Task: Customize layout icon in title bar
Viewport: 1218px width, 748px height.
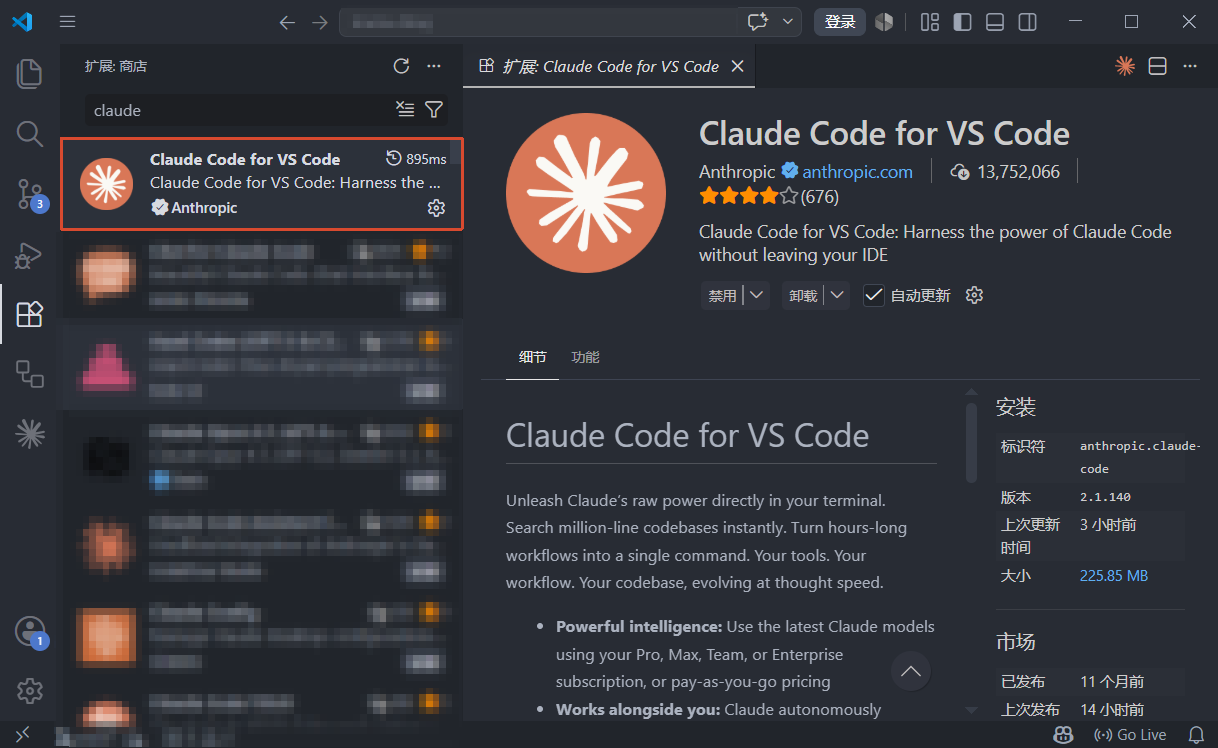Action: point(930,21)
